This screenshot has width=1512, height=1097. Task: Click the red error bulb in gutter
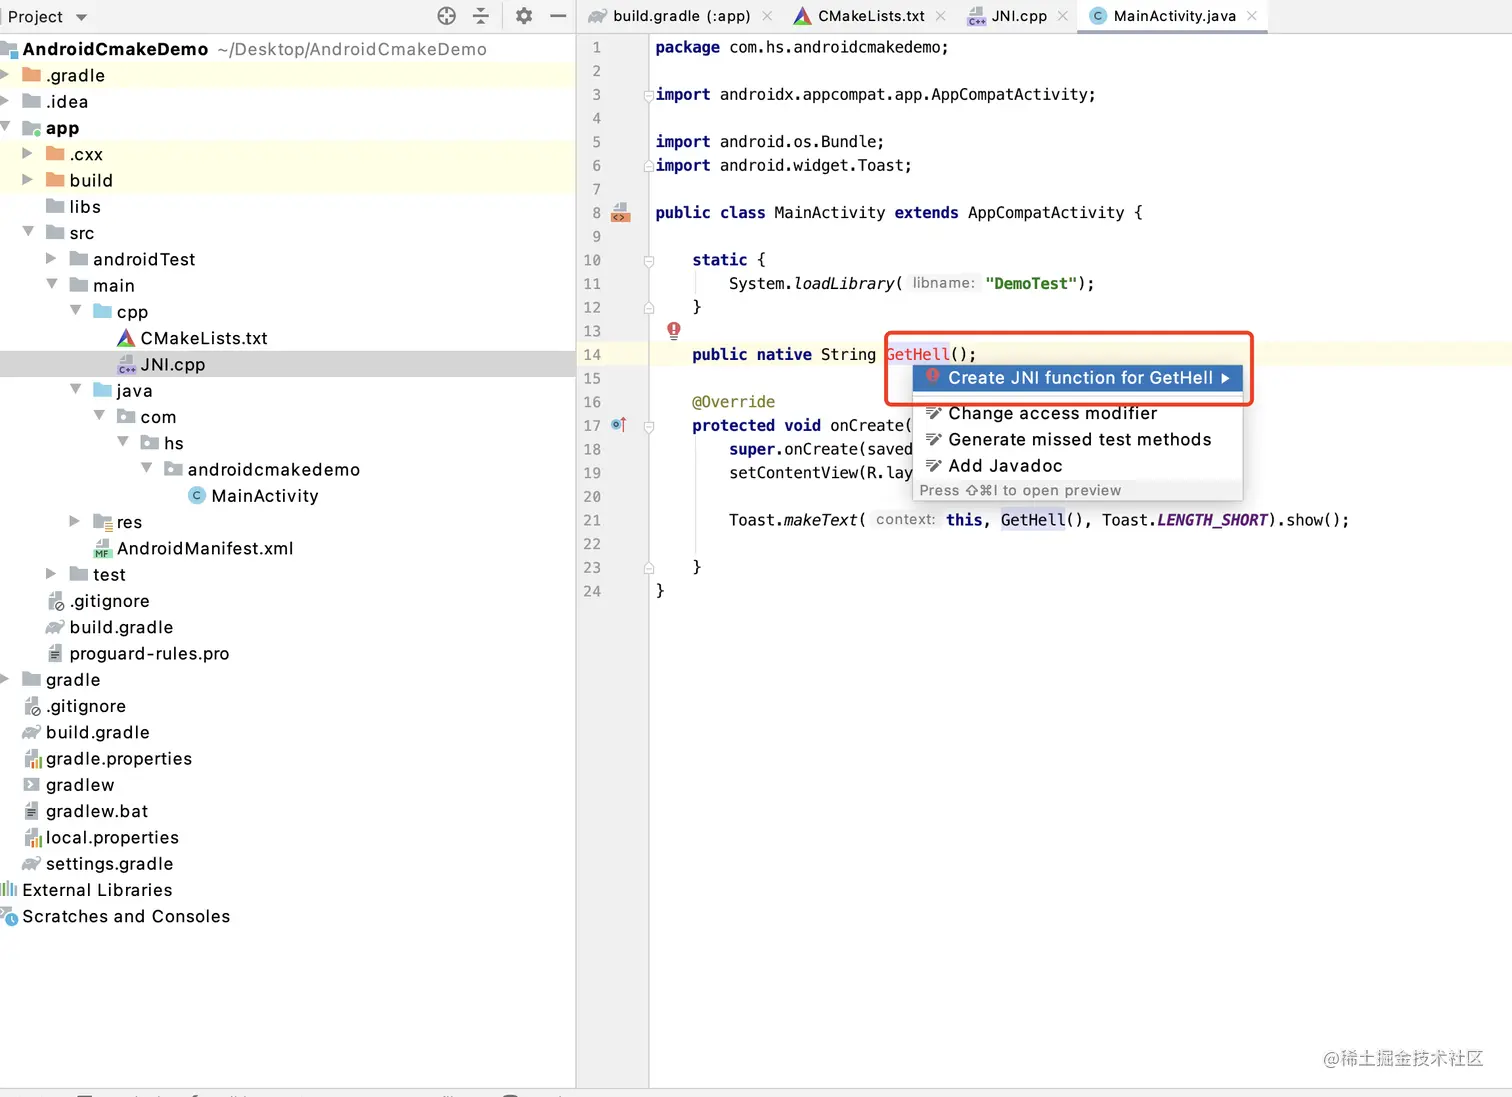click(x=674, y=330)
